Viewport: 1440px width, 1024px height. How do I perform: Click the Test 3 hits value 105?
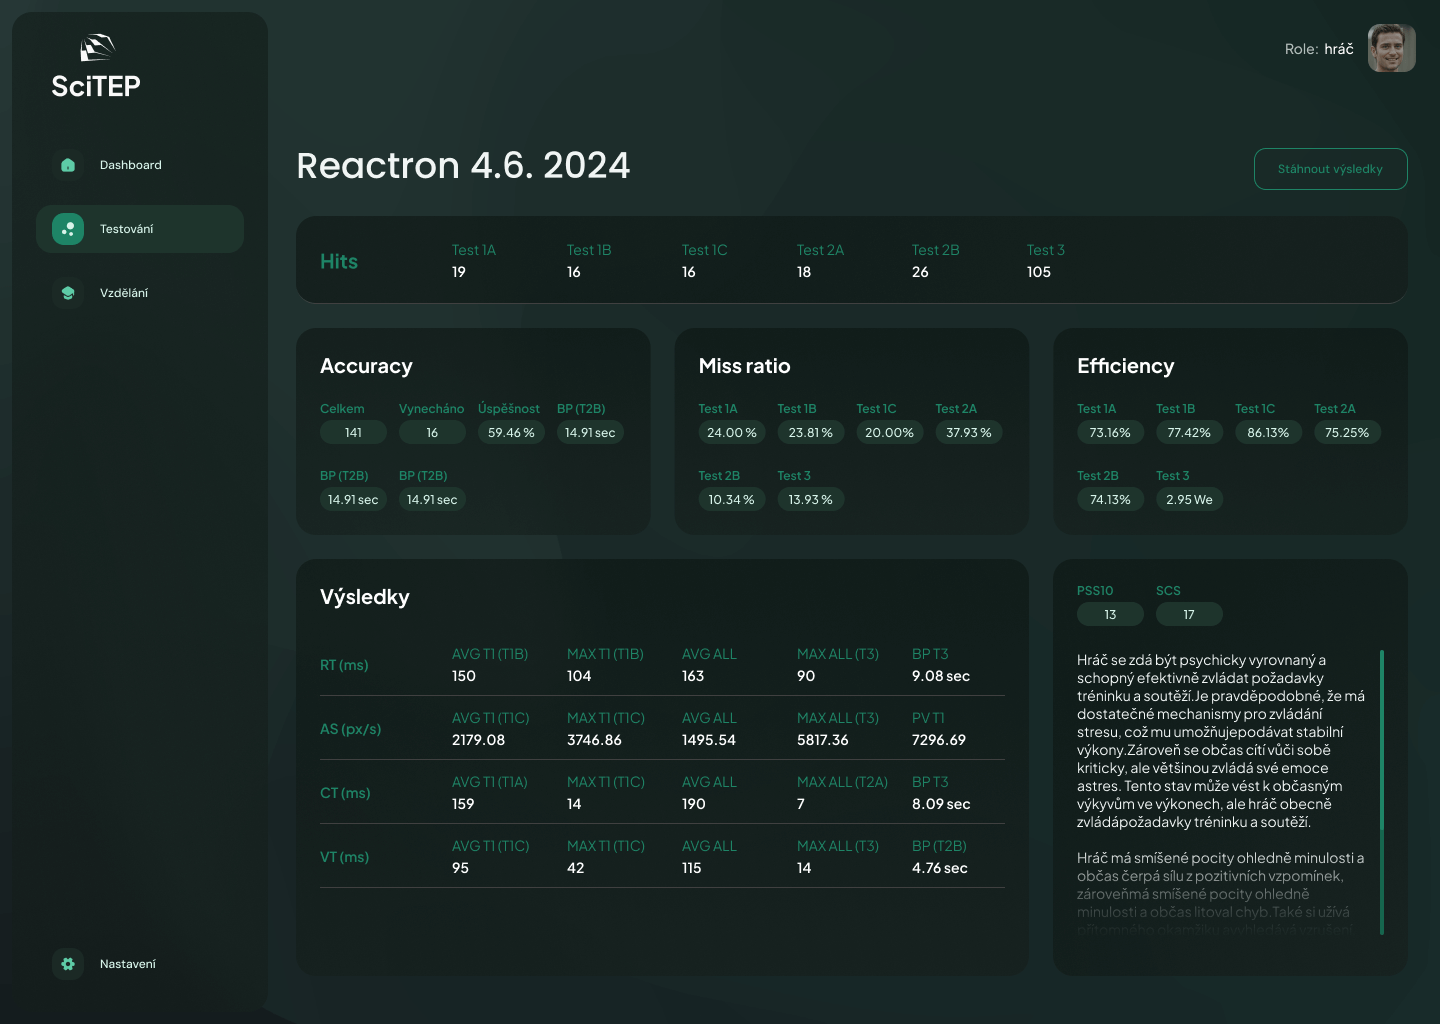click(1039, 272)
